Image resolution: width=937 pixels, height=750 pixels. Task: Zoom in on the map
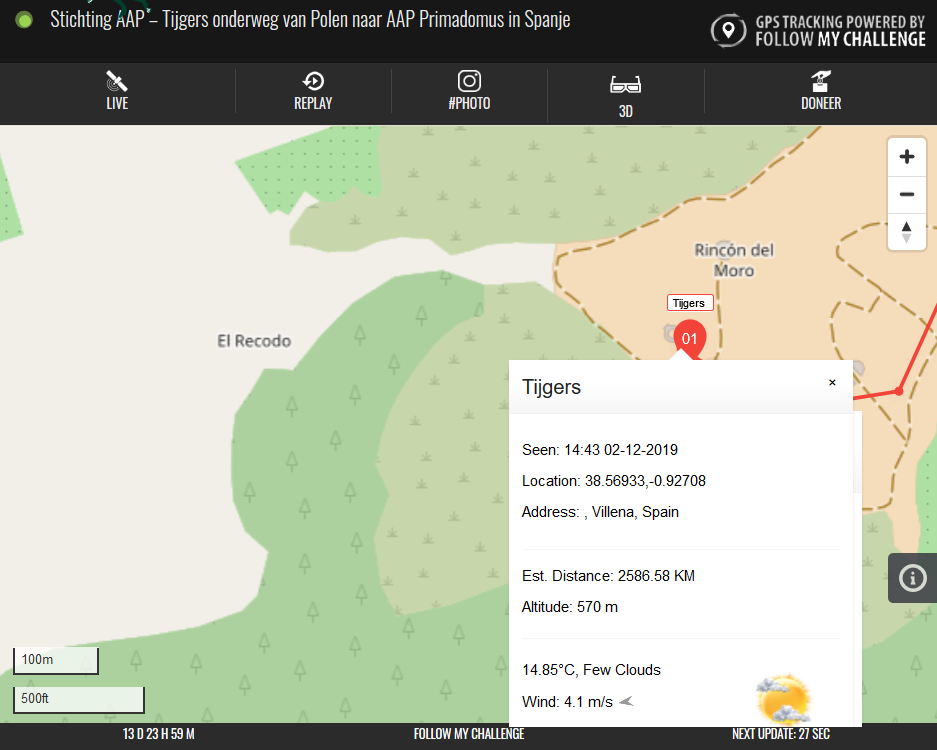907,157
